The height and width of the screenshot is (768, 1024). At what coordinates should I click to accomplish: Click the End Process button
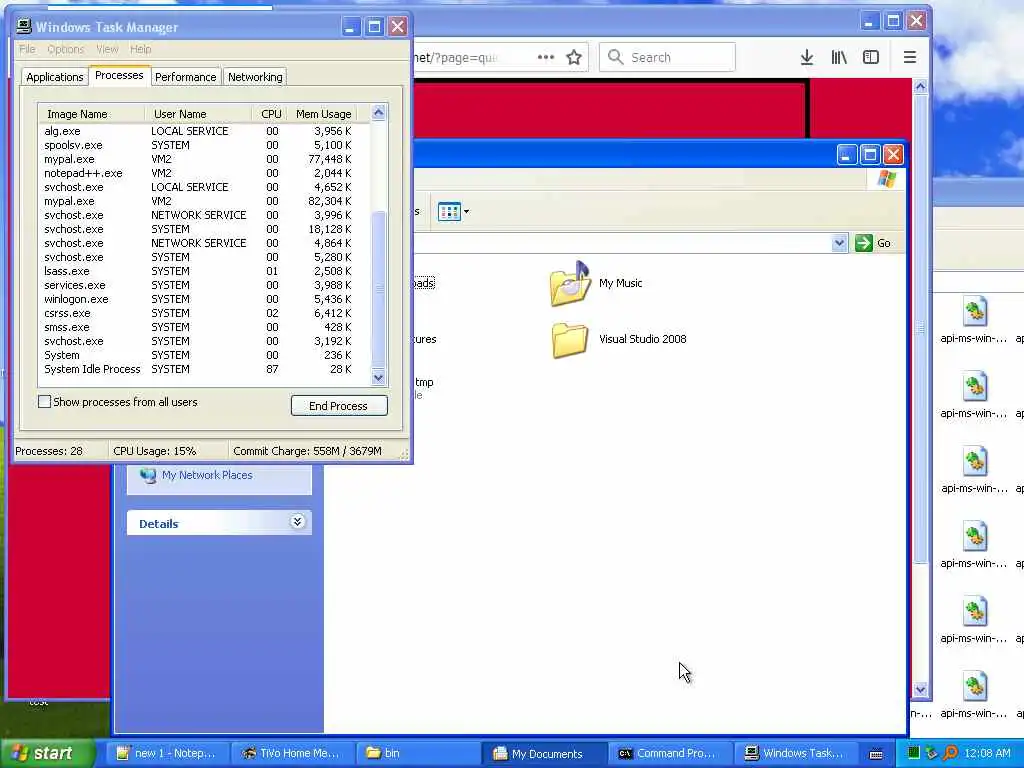point(339,406)
